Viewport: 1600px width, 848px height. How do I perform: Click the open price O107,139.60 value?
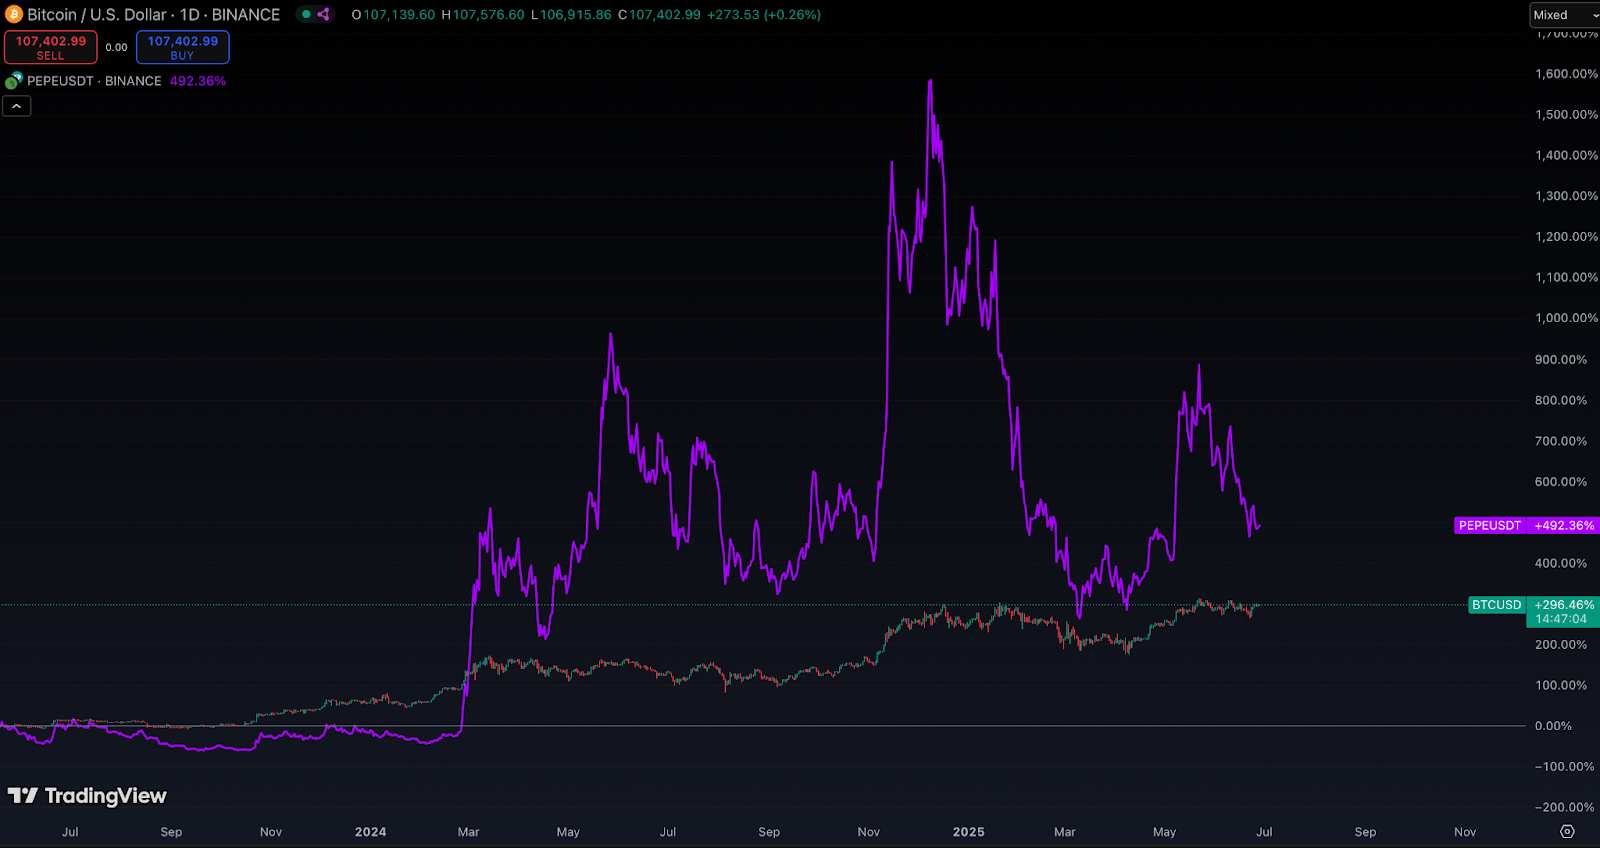393,15
